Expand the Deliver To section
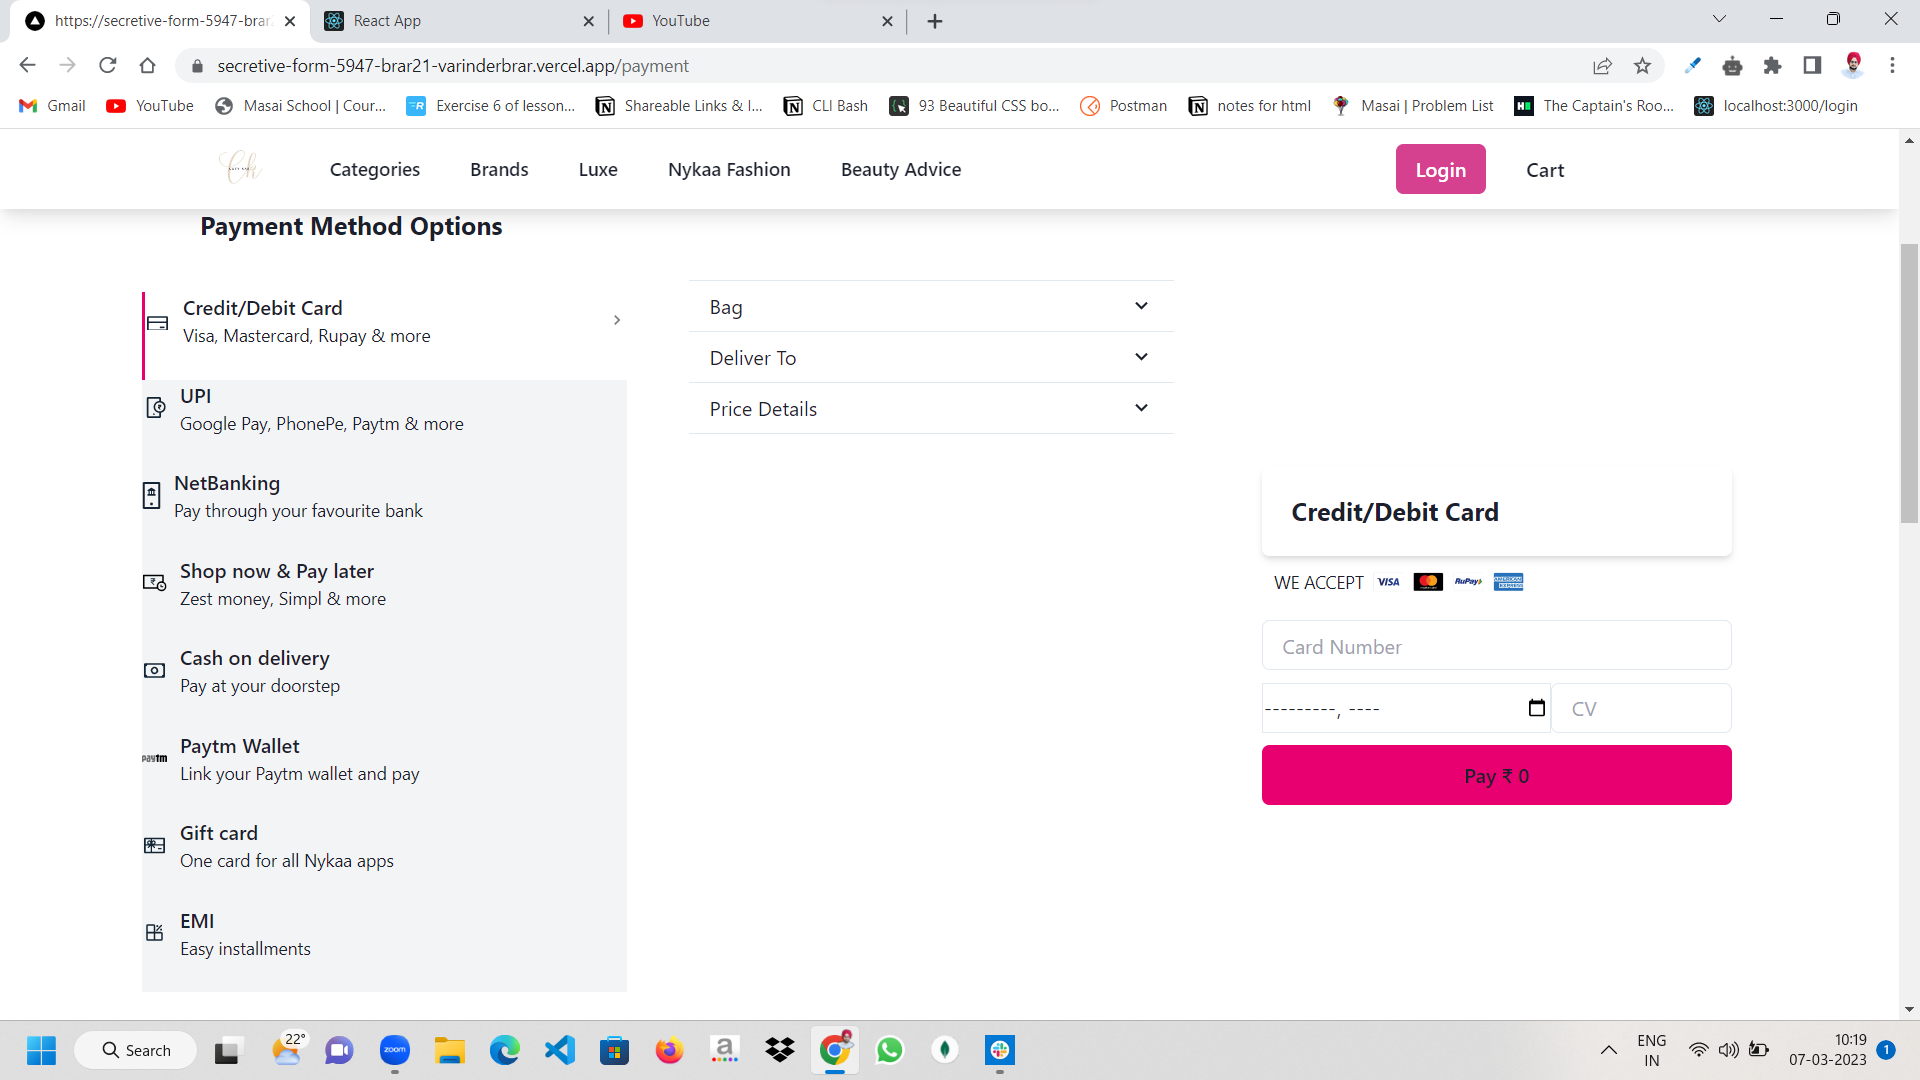 (x=930, y=358)
